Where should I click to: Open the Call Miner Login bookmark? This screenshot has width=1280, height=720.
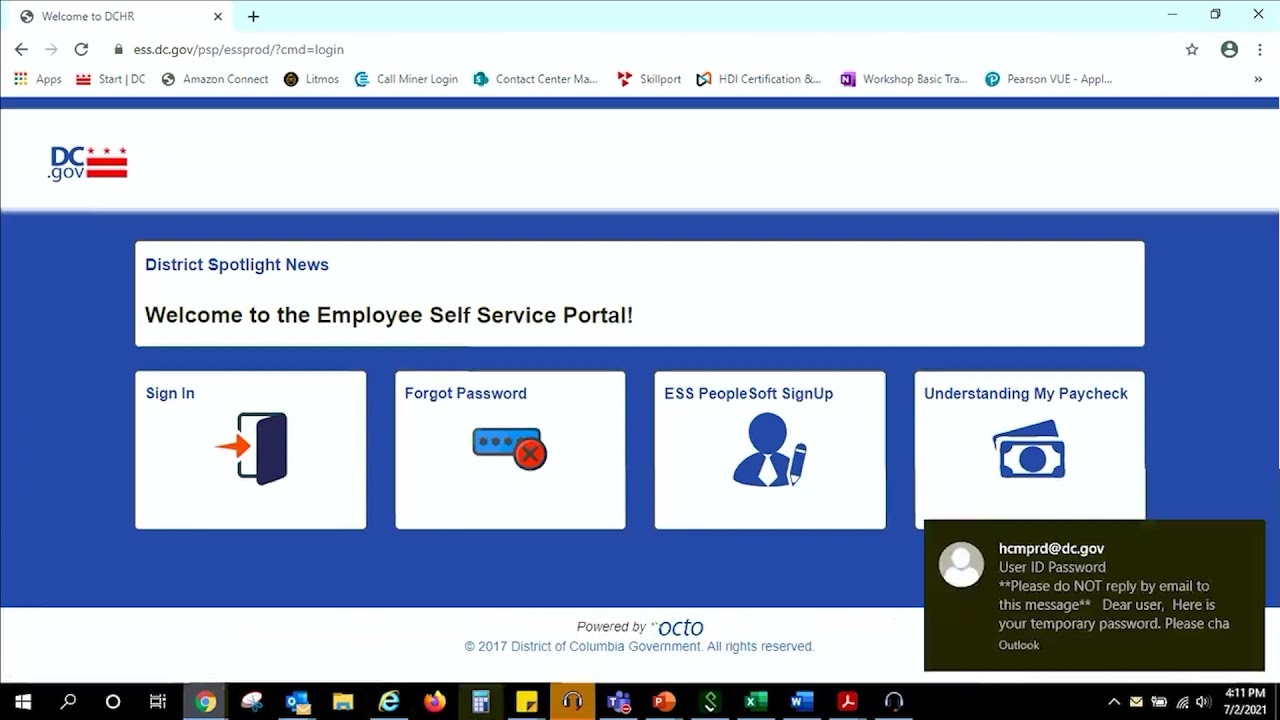406,79
